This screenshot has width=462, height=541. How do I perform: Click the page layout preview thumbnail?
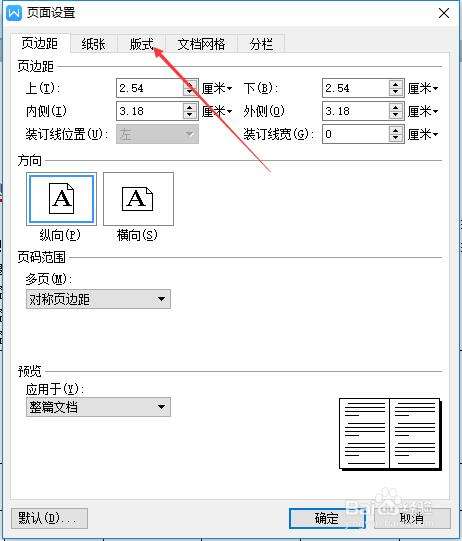point(390,434)
